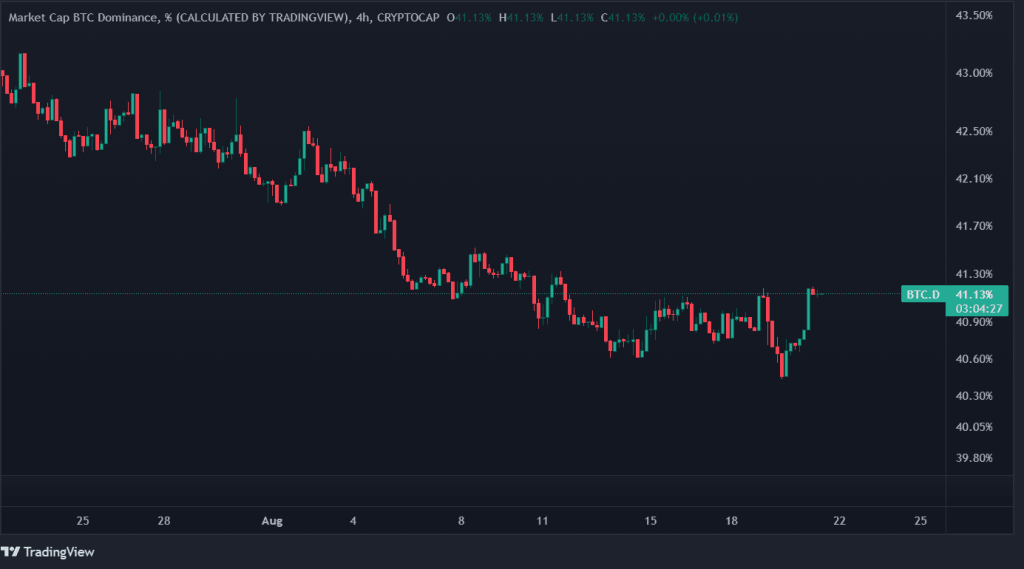Click the 28 date label on time axis
This screenshot has height=569, width=1024.
(x=164, y=521)
